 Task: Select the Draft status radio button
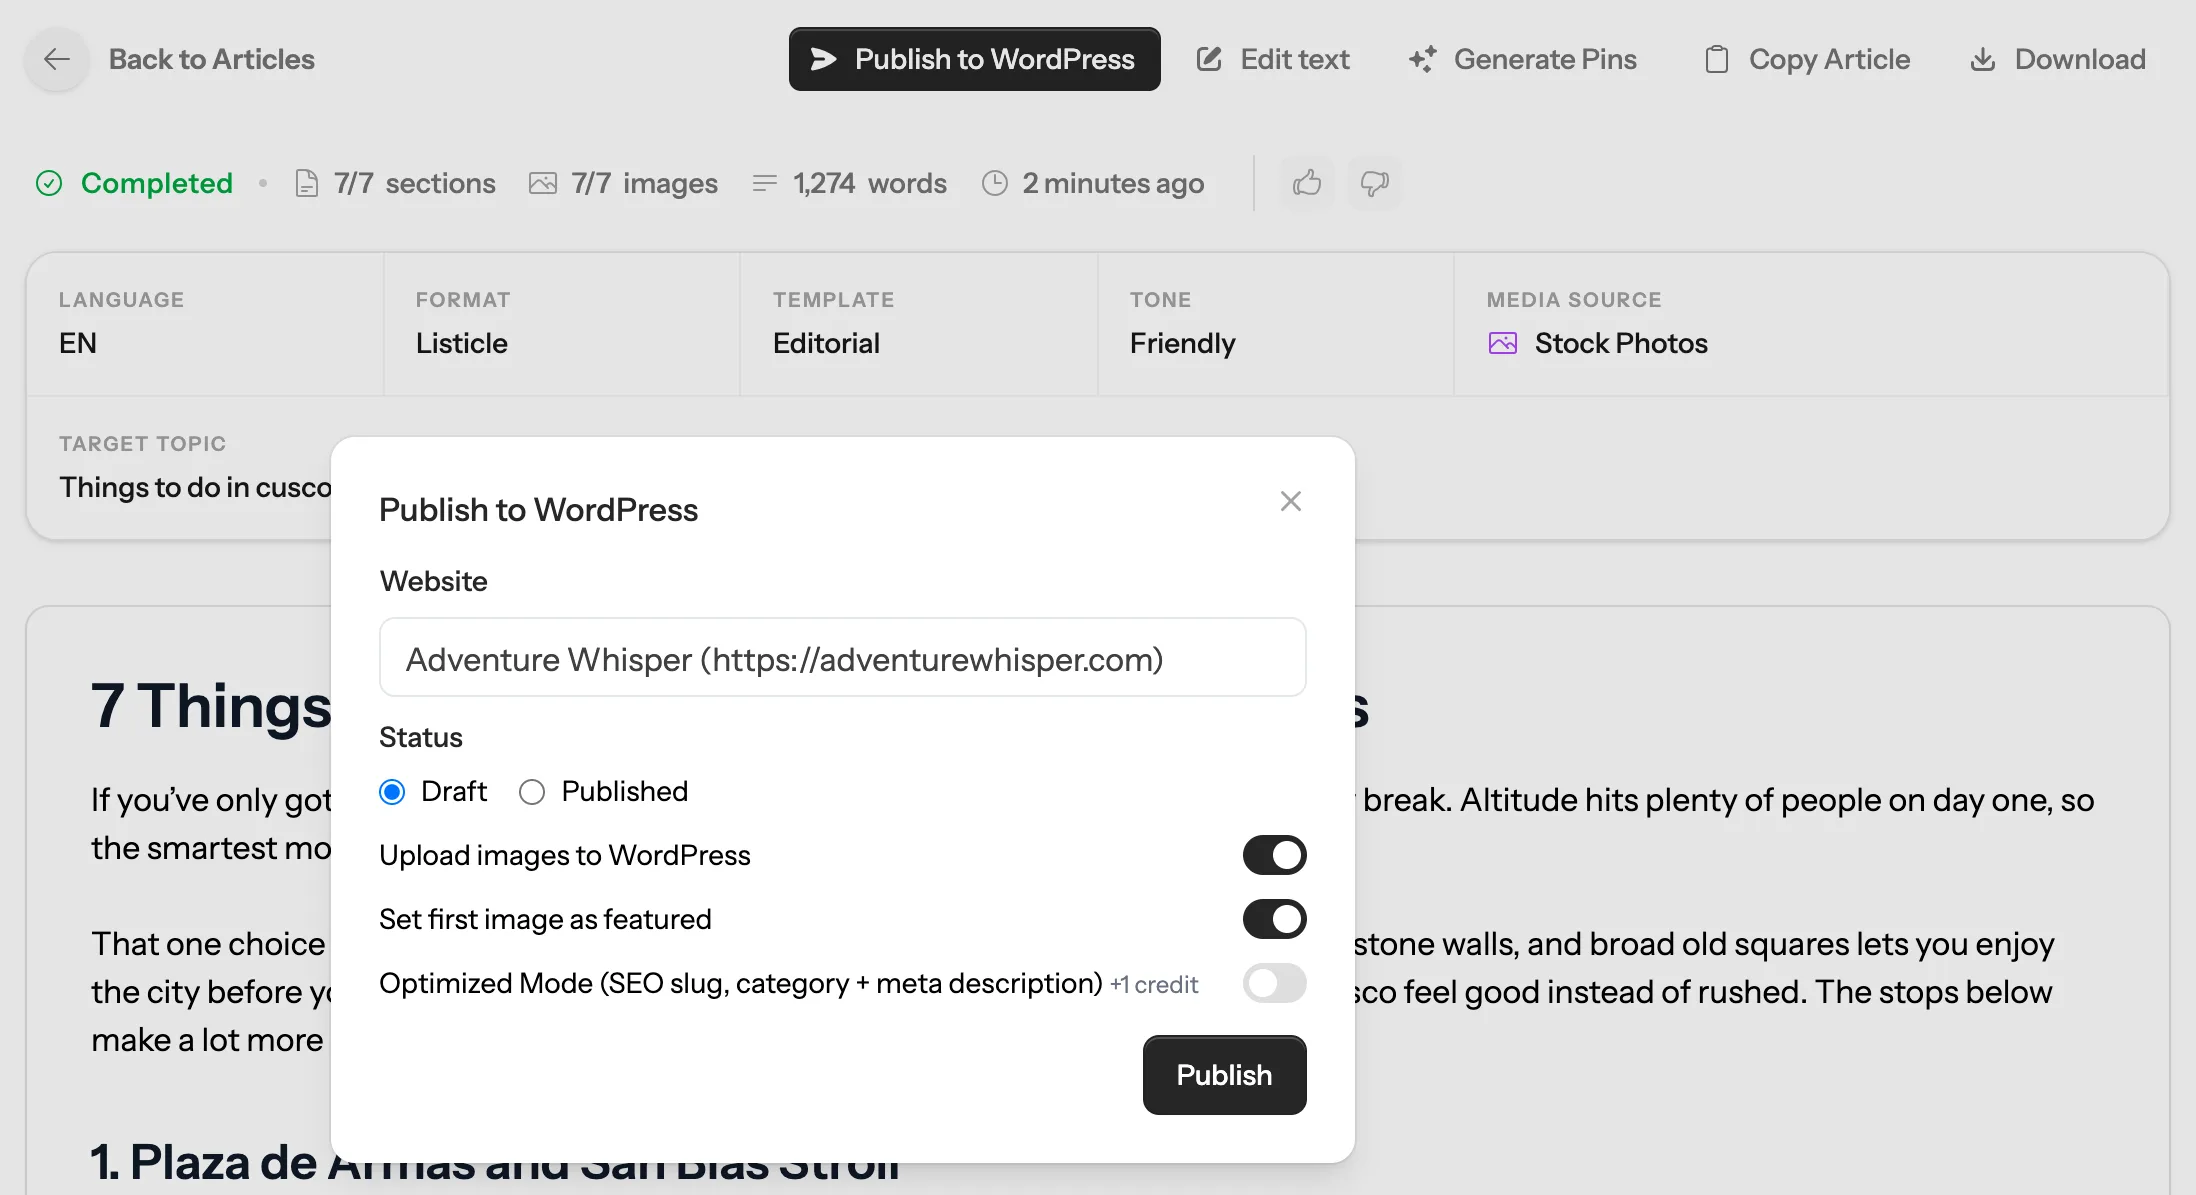[x=392, y=792]
